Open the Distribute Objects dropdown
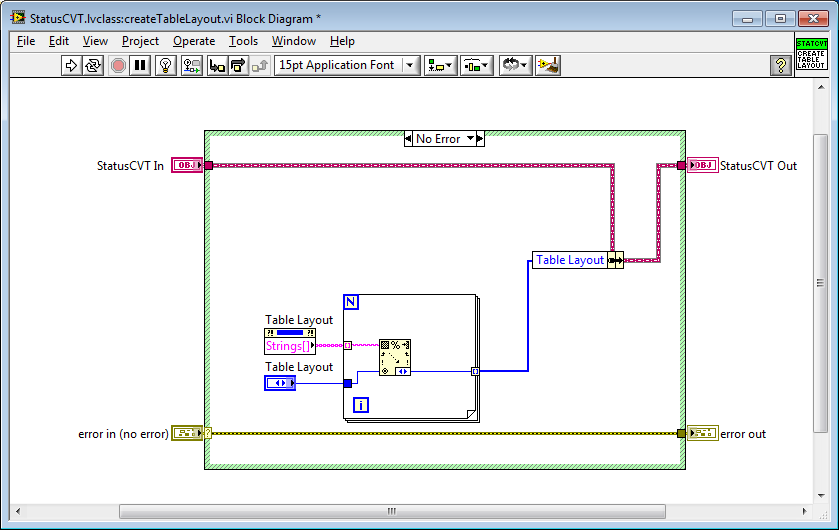The height and width of the screenshot is (530, 839). [x=477, y=65]
